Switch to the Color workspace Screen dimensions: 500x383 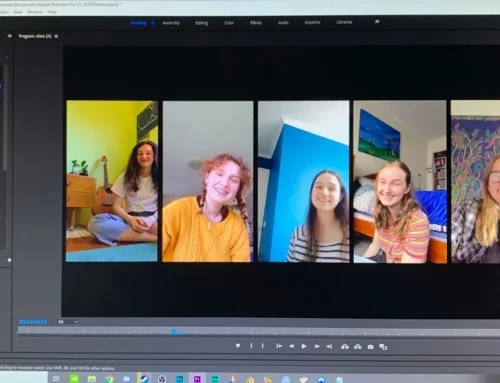[229, 23]
